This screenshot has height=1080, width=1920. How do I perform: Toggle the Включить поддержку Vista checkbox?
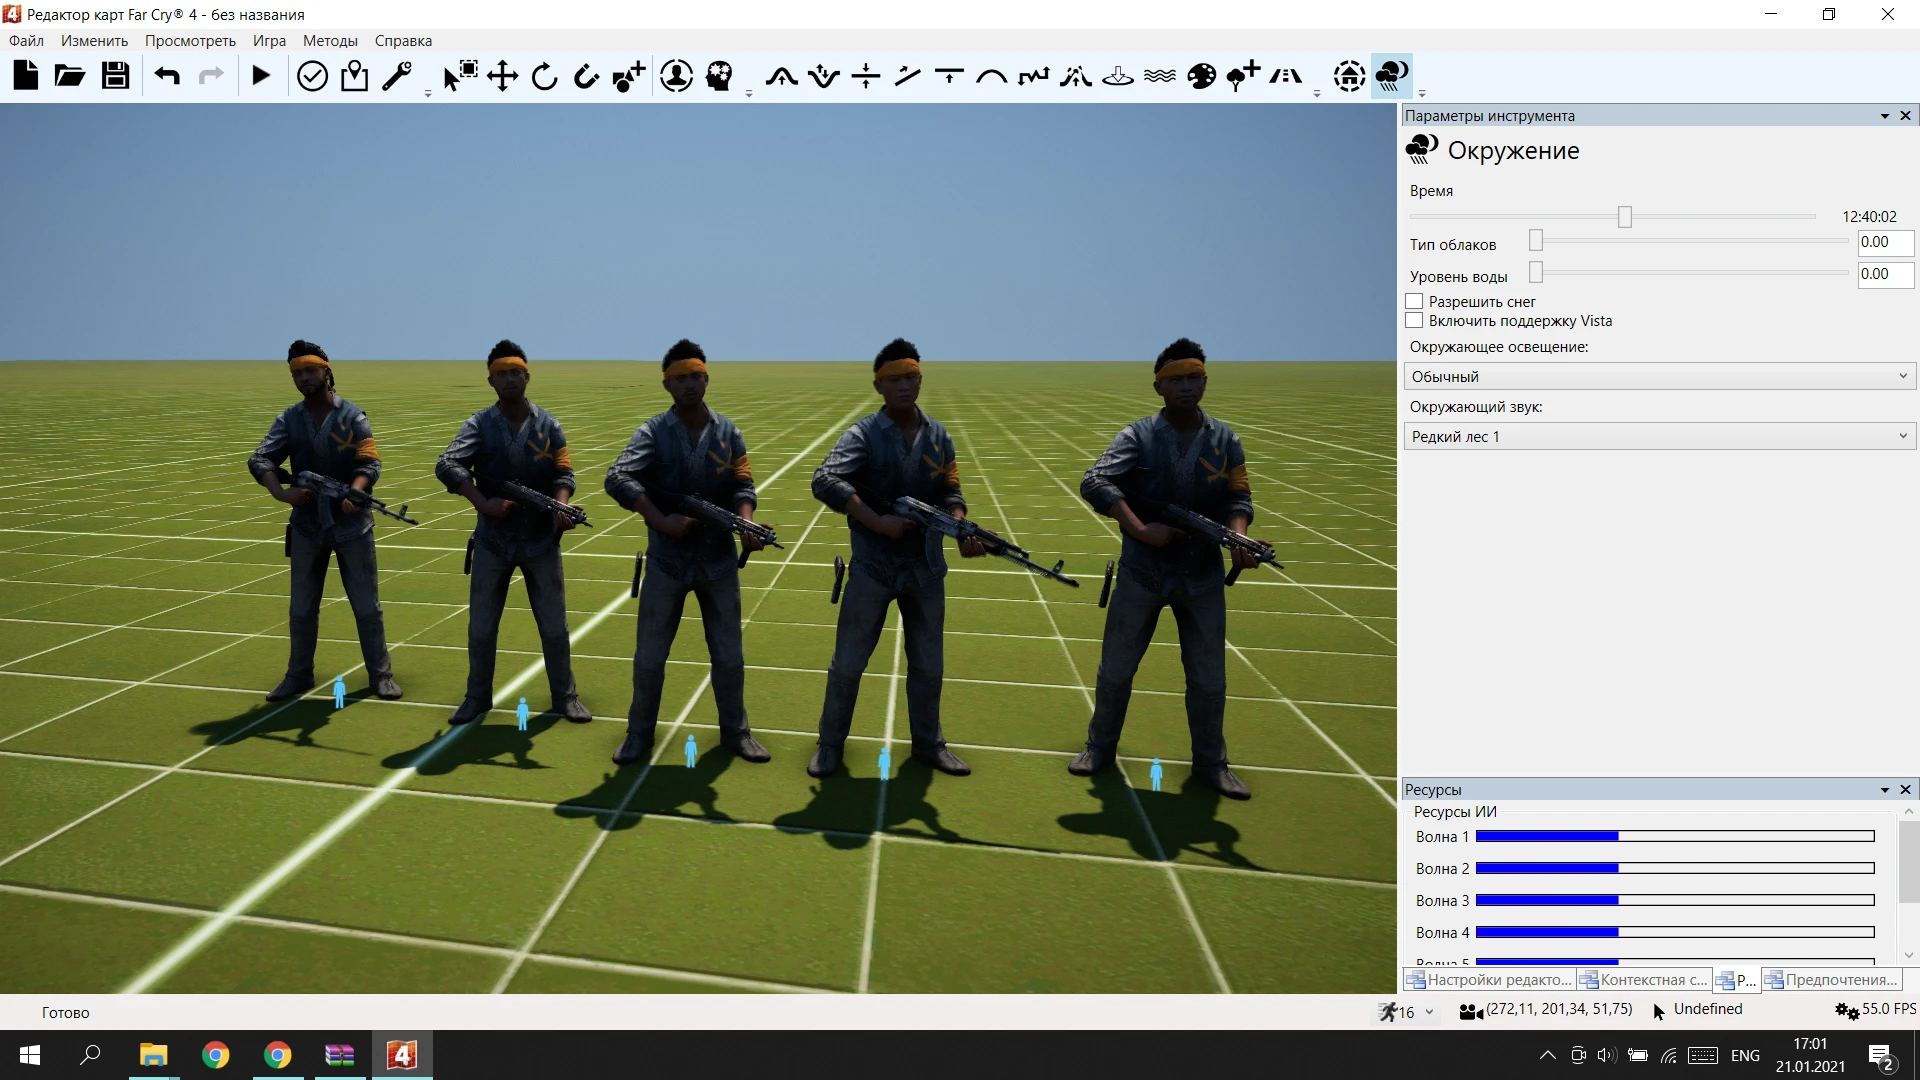click(x=1414, y=320)
